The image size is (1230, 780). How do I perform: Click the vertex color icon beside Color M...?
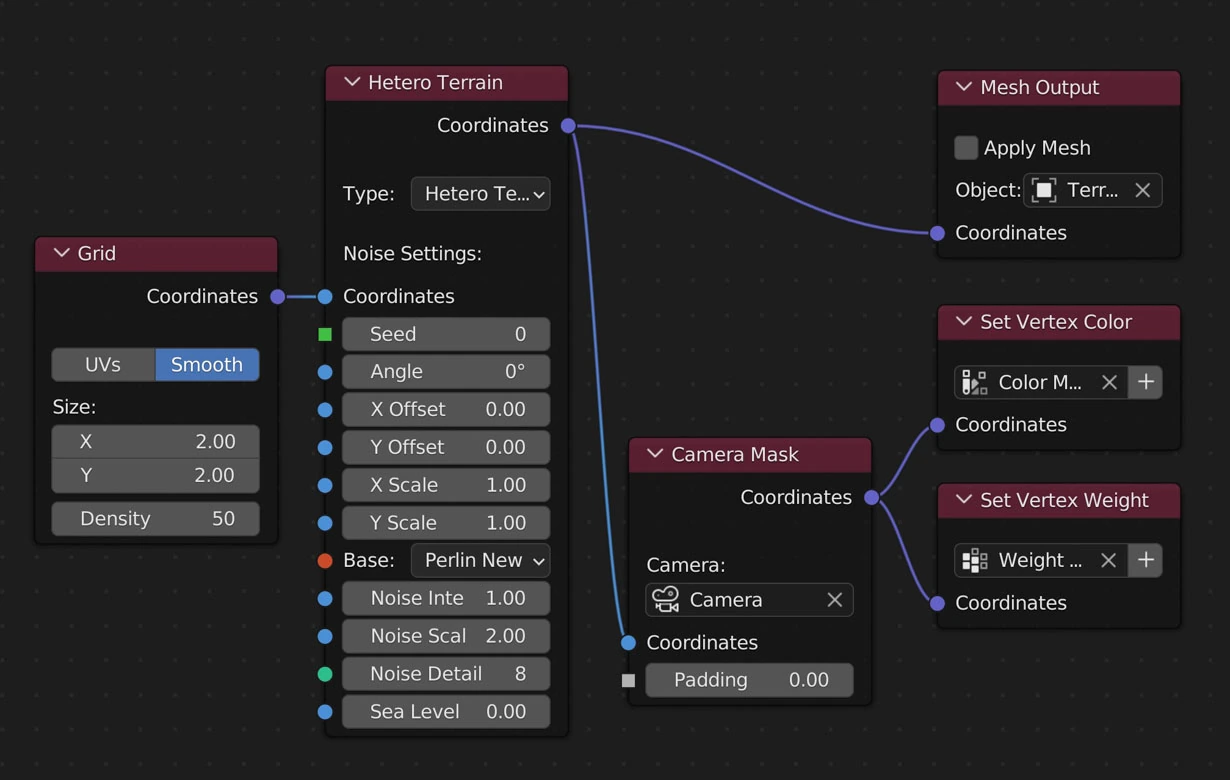pyautogui.click(x=974, y=382)
